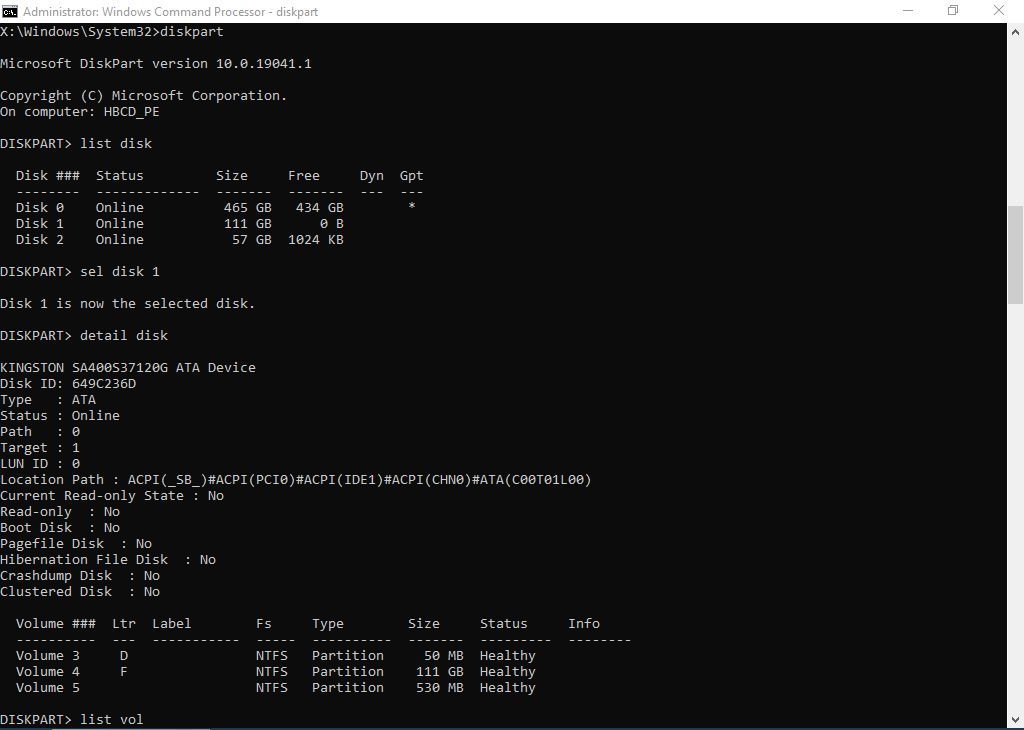The height and width of the screenshot is (730, 1024).
Task: Click the asterisk under the Gpt column
Action: (x=411, y=208)
